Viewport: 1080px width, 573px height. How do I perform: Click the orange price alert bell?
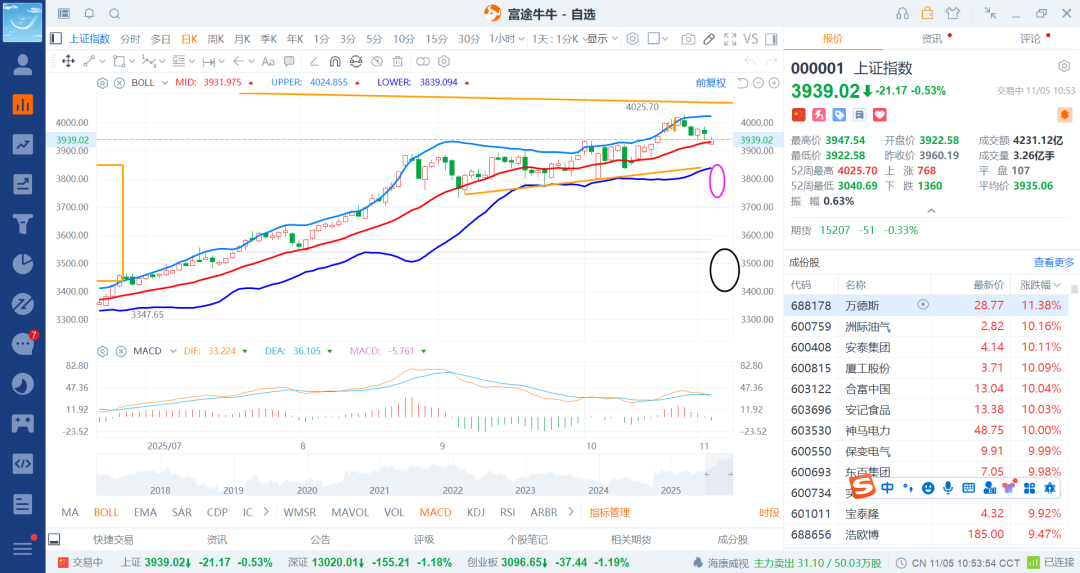click(1064, 114)
